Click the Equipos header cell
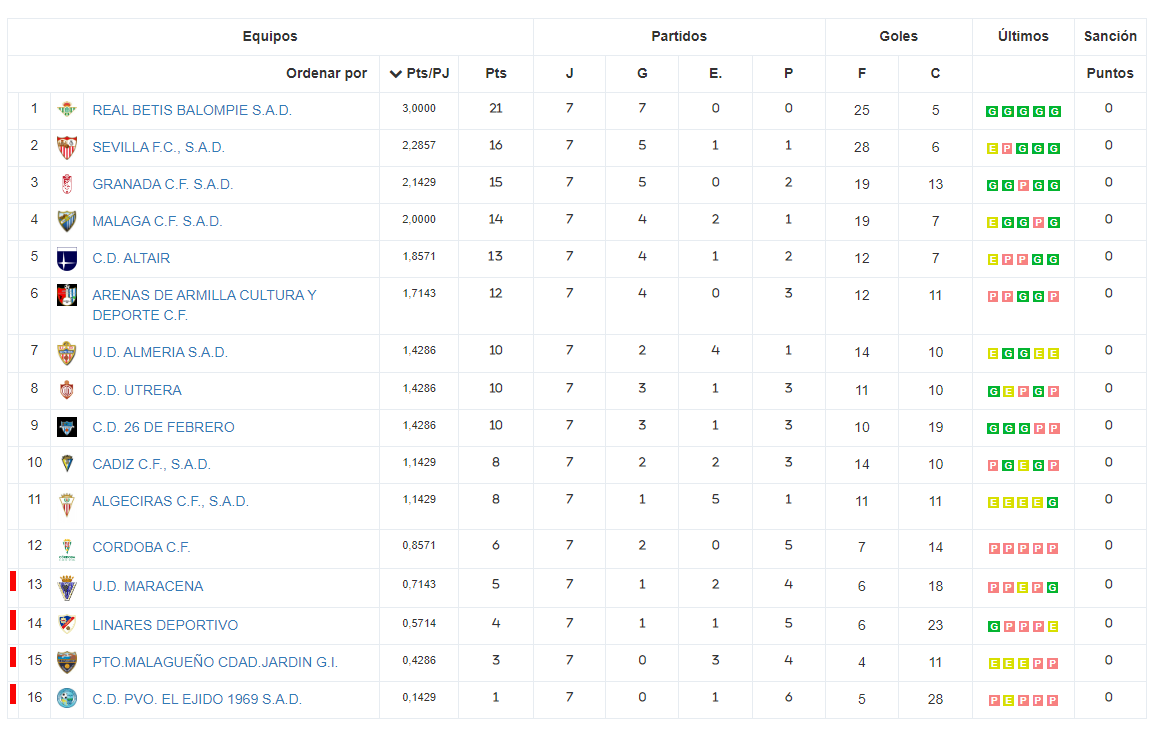1160x729 pixels. (x=270, y=36)
